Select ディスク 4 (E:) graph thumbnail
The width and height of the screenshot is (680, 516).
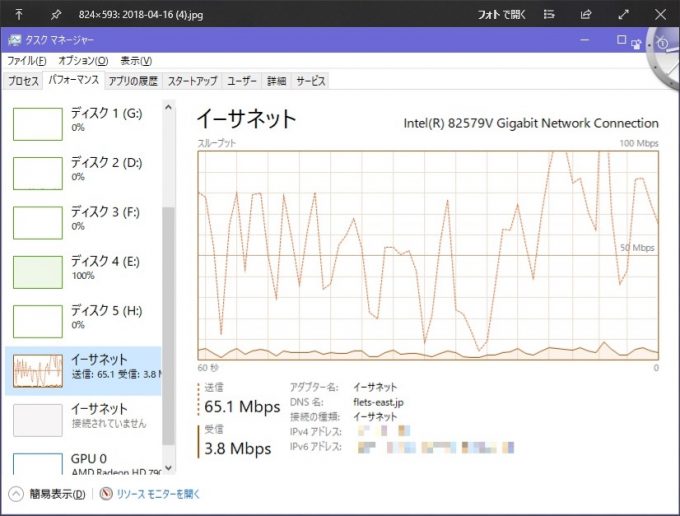coord(38,272)
